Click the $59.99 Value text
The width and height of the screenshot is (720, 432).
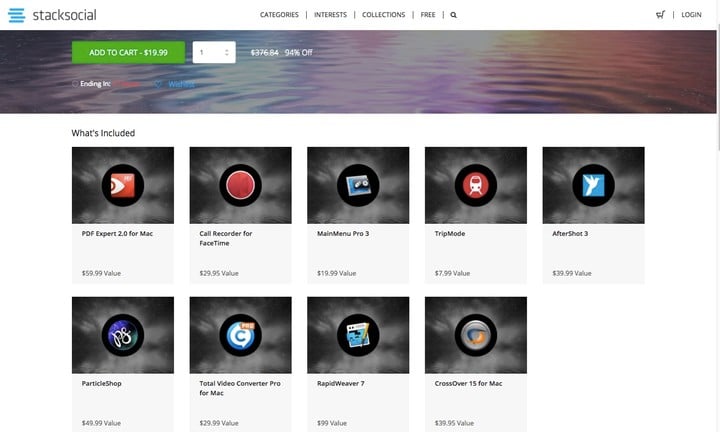point(101,273)
